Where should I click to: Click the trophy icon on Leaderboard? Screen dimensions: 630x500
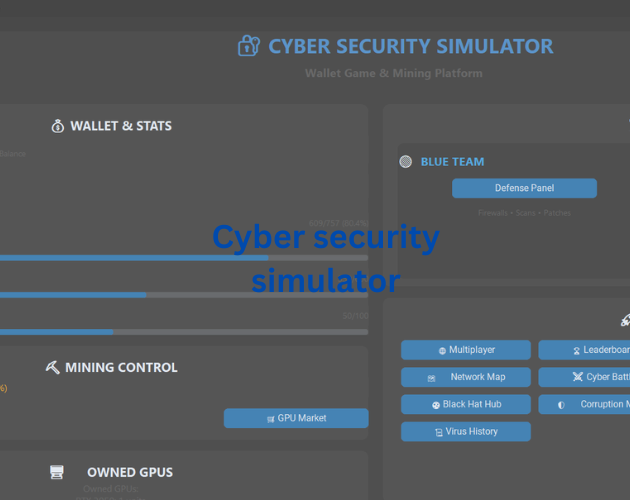(x=577, y=350)
